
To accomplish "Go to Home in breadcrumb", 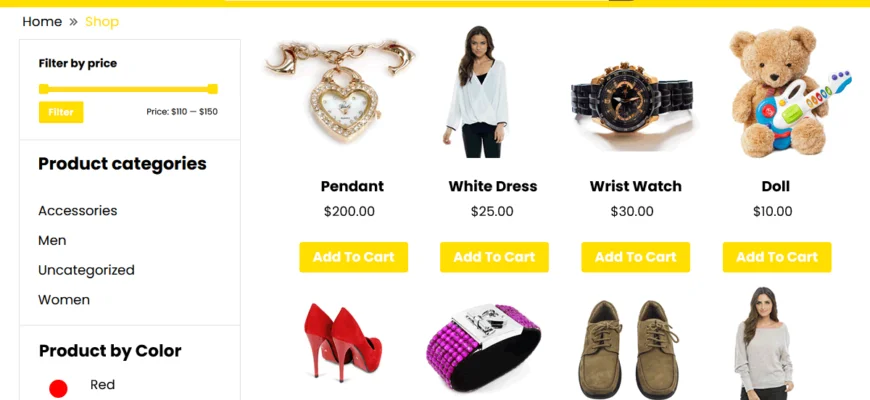I will point(42,22).
